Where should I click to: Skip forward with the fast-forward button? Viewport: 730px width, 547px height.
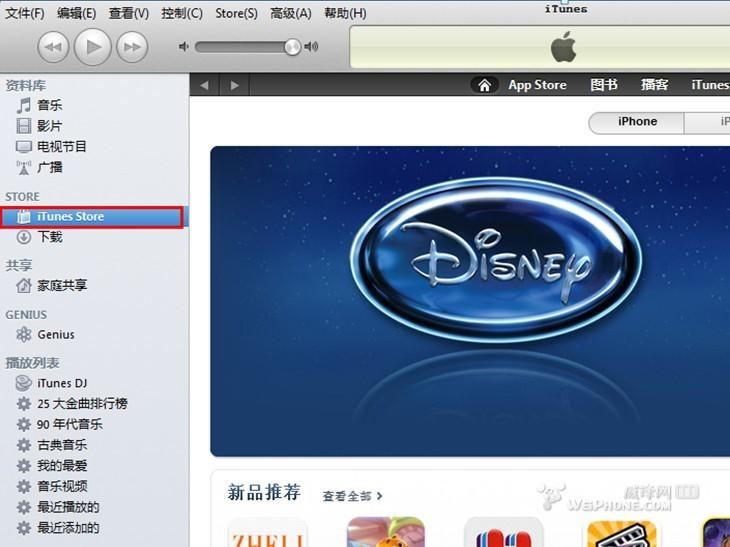132,47
